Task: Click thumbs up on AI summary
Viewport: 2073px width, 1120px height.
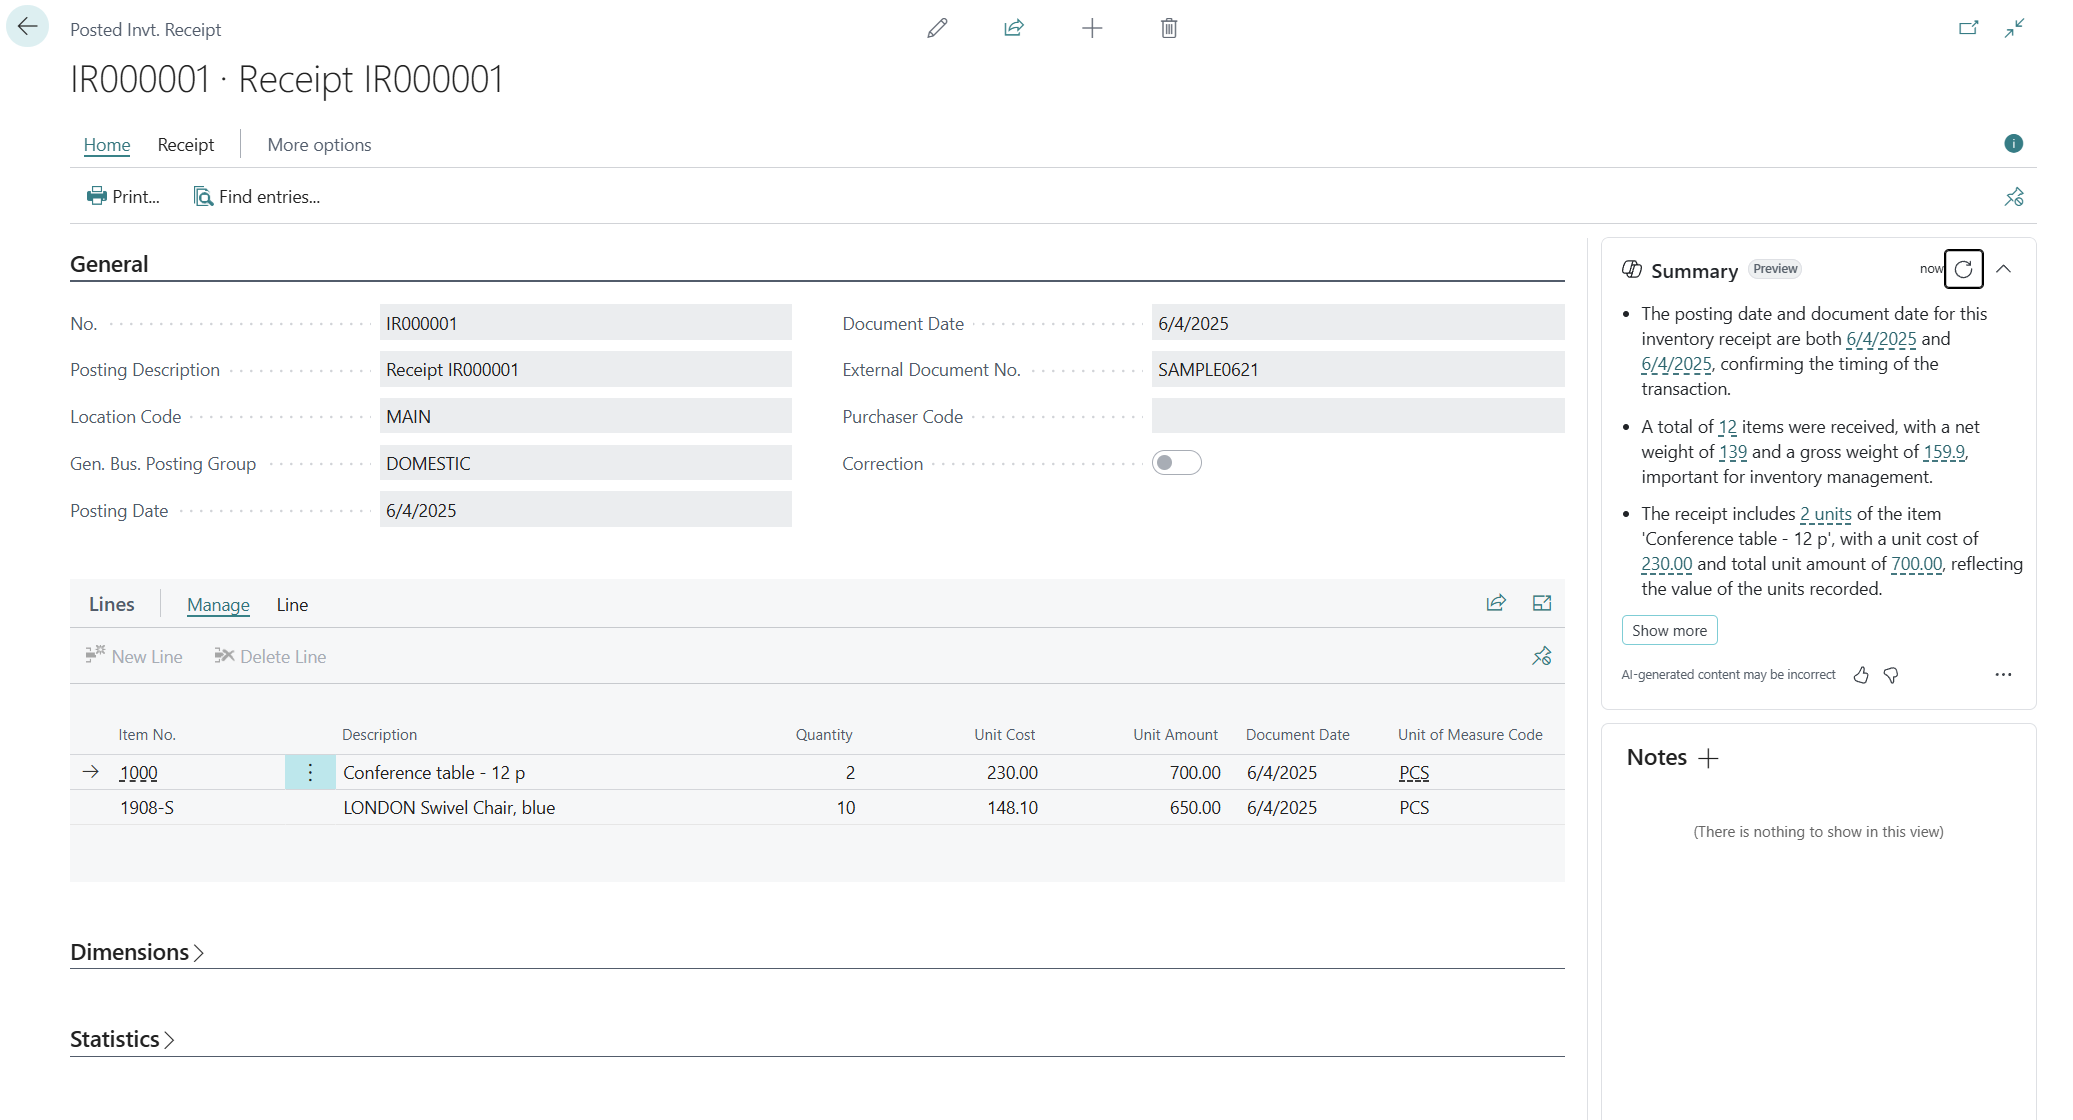Action: click(x=1861, y=675)
